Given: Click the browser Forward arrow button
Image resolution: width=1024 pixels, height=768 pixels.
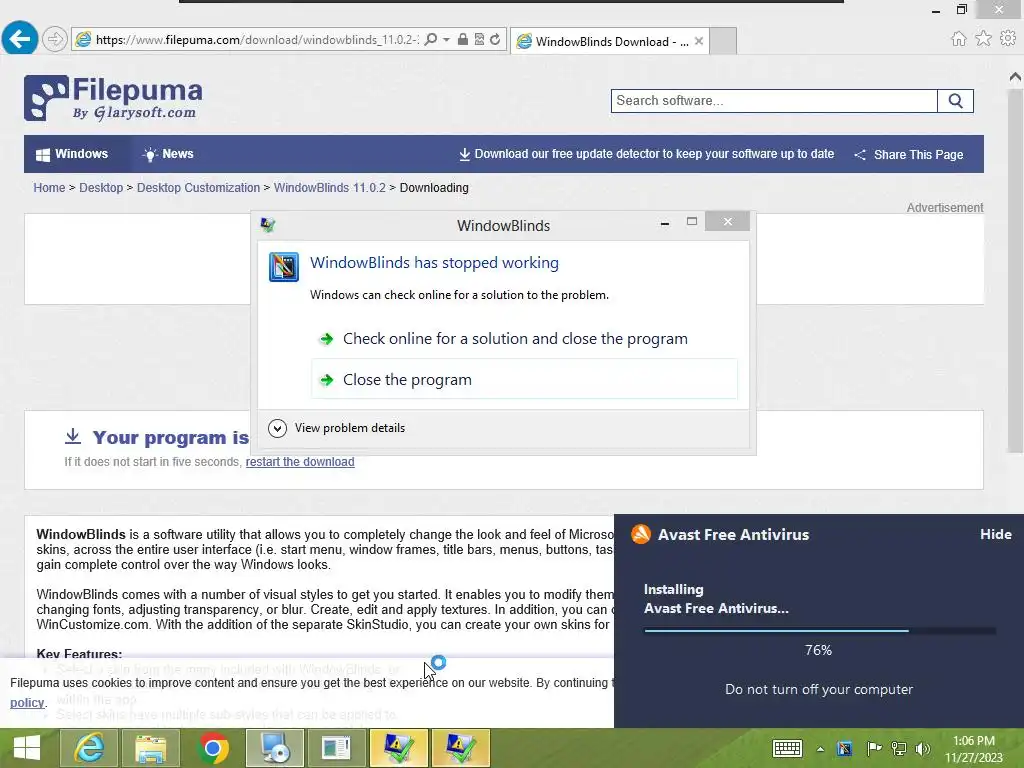Looking at the screenshot, I should [x=55, y=39].
